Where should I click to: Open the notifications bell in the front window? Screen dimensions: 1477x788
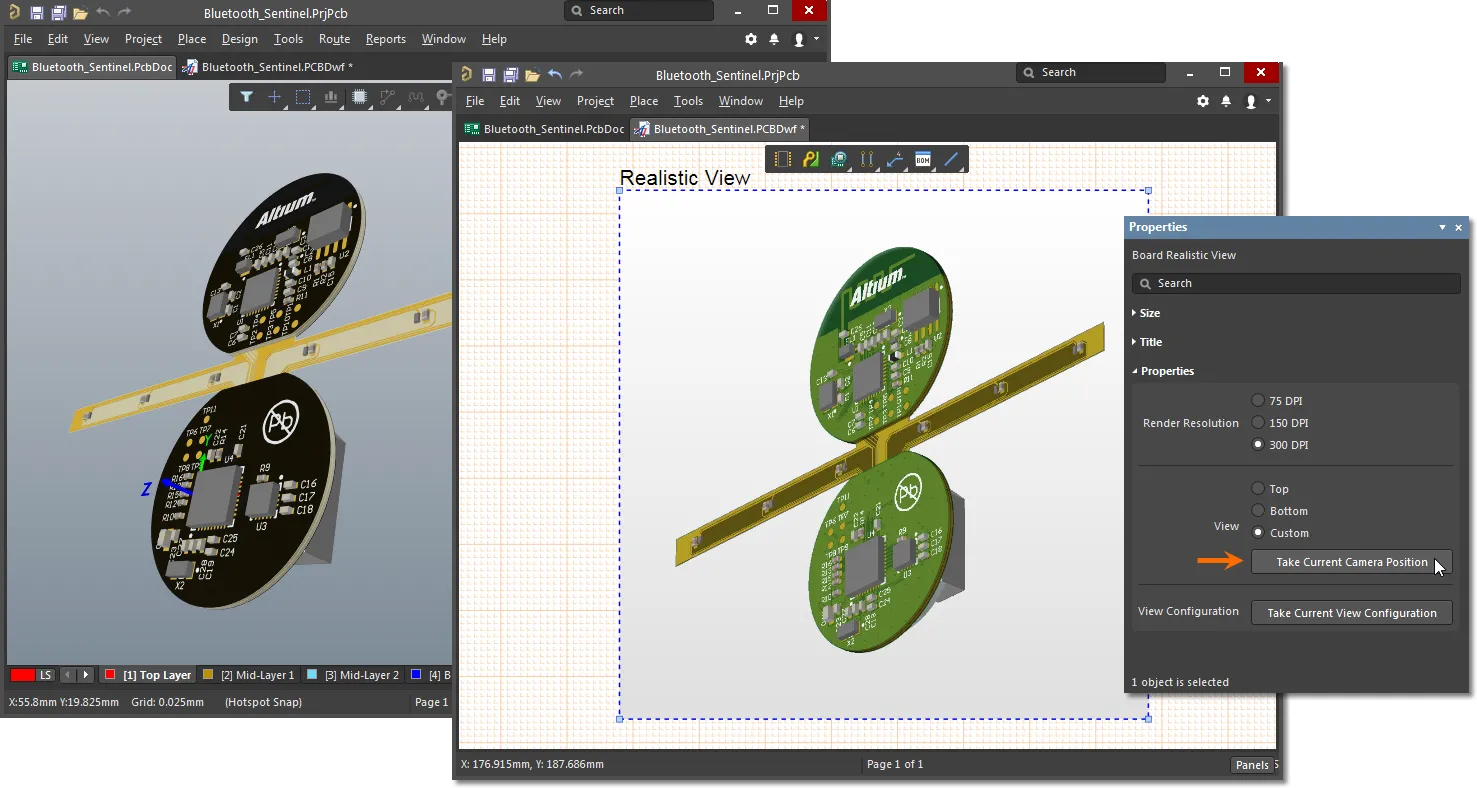pyautogui.click(x=1226, y=101)
